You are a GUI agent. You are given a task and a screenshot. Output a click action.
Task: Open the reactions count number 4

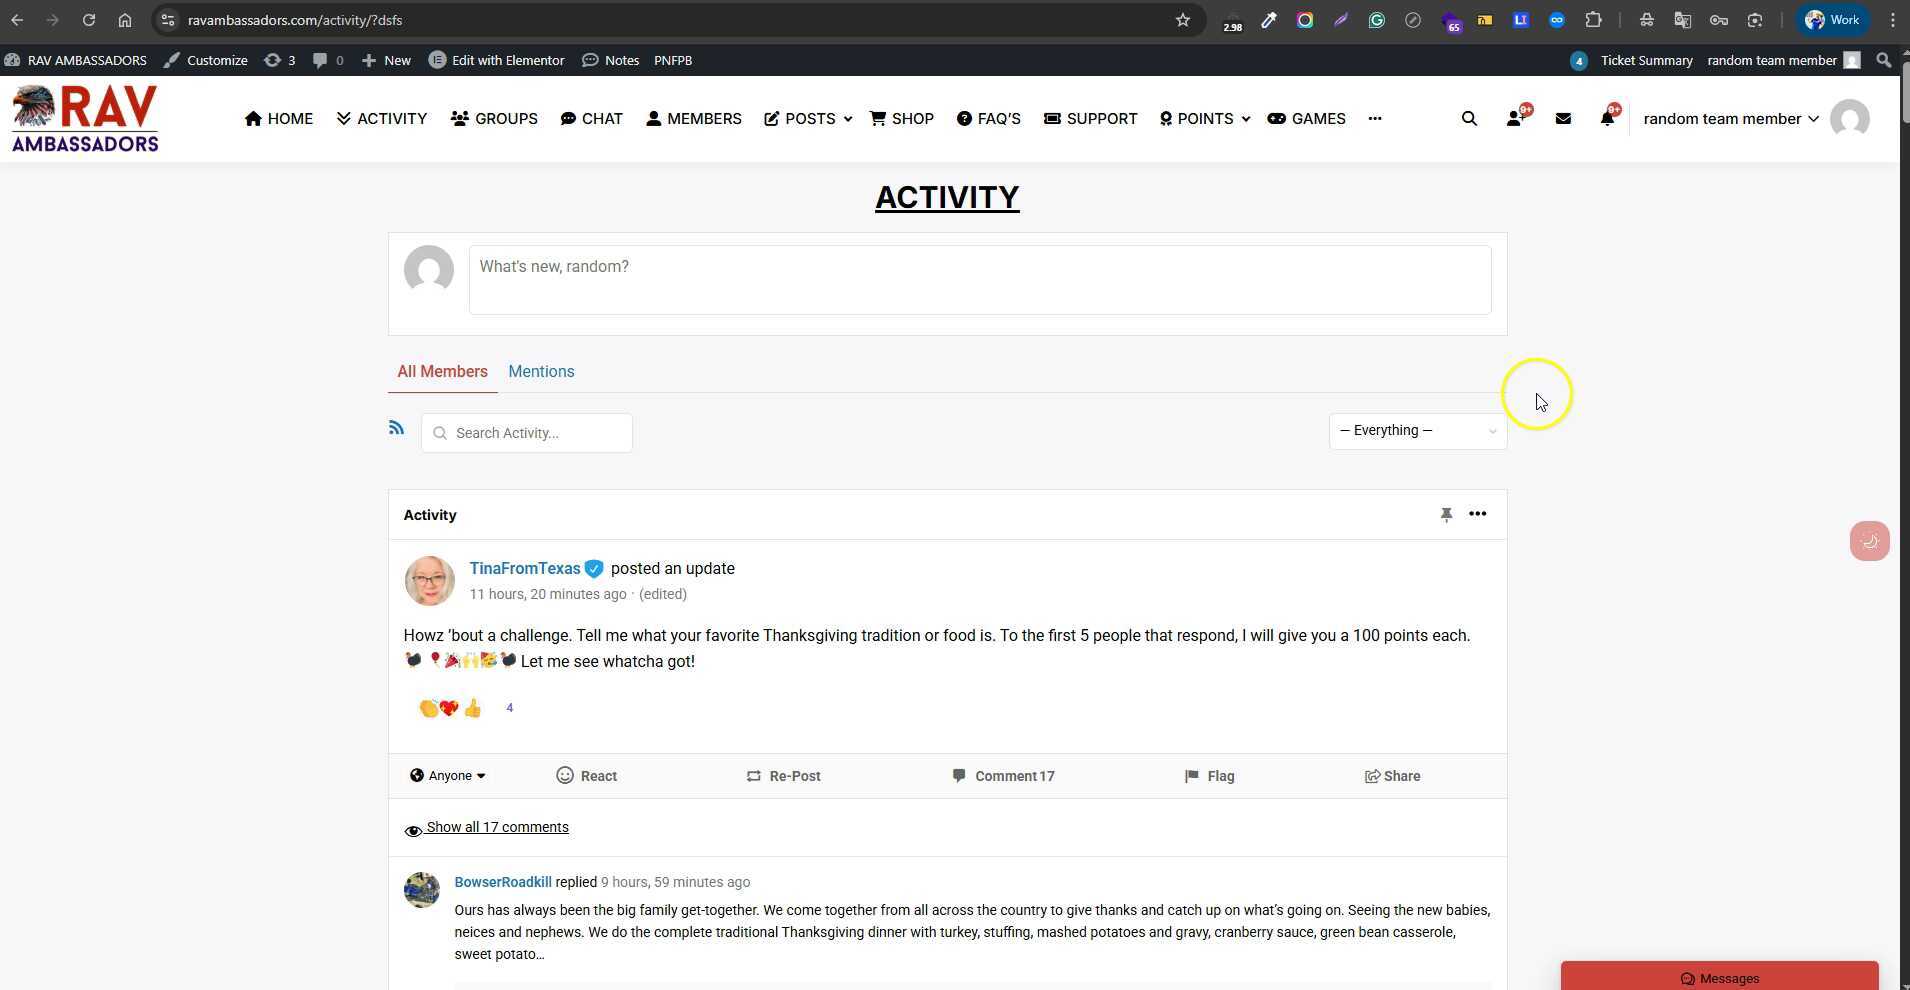point(509,708)
